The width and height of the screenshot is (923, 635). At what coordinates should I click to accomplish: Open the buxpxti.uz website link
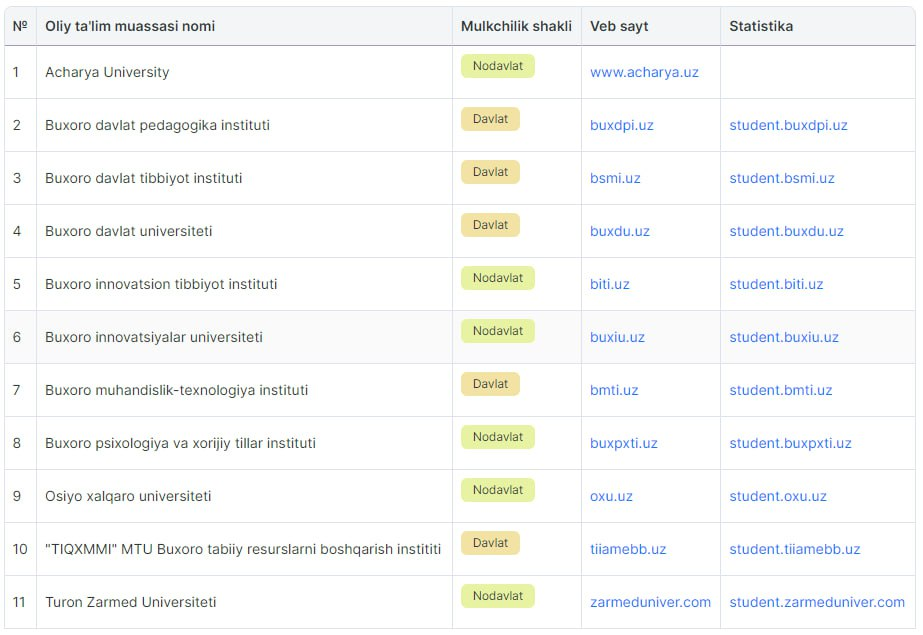(624, 443)
